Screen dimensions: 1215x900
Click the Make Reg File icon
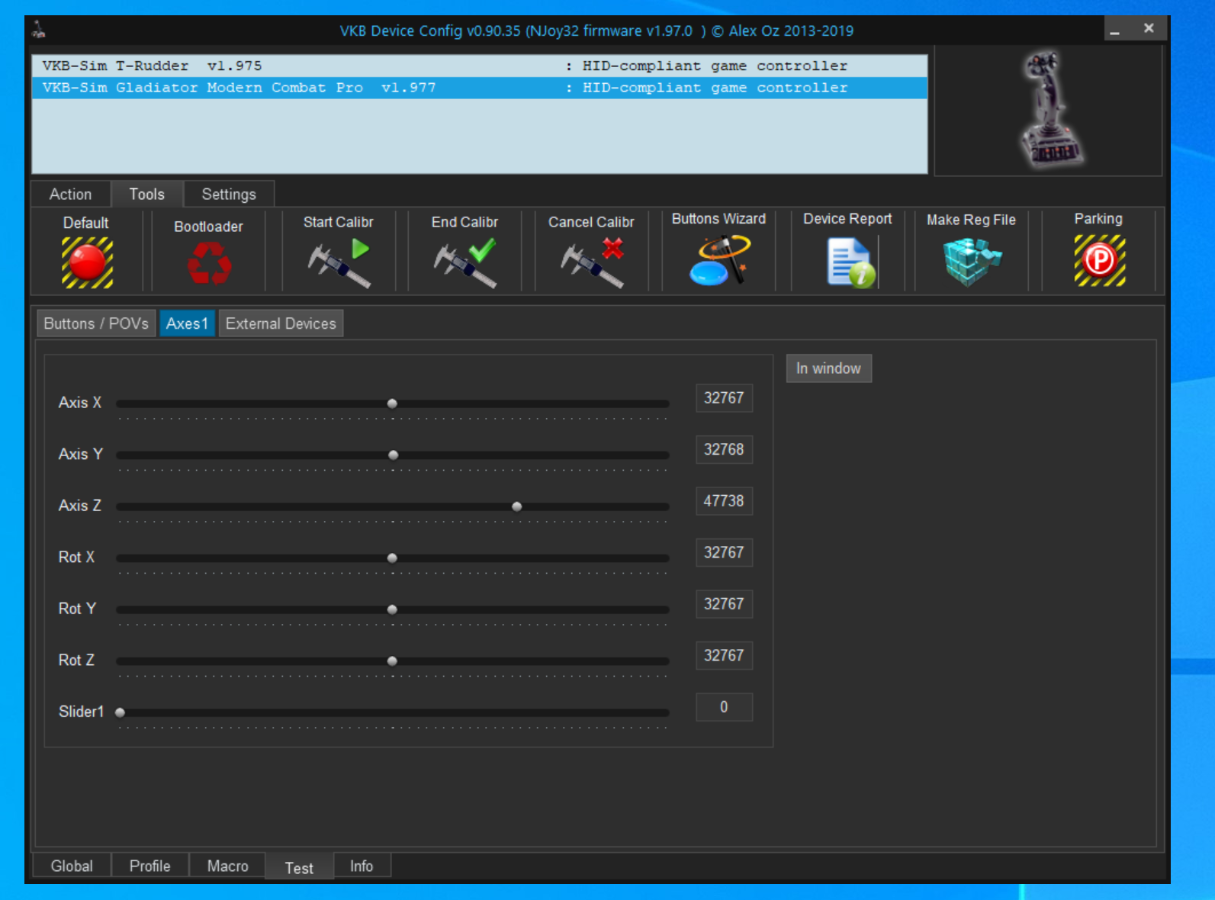click(972, 262)
